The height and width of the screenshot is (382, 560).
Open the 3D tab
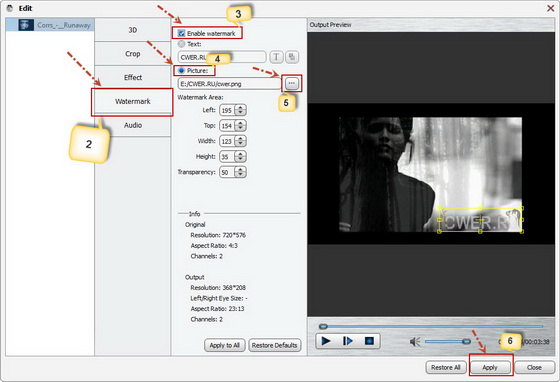tap(132, 30)
